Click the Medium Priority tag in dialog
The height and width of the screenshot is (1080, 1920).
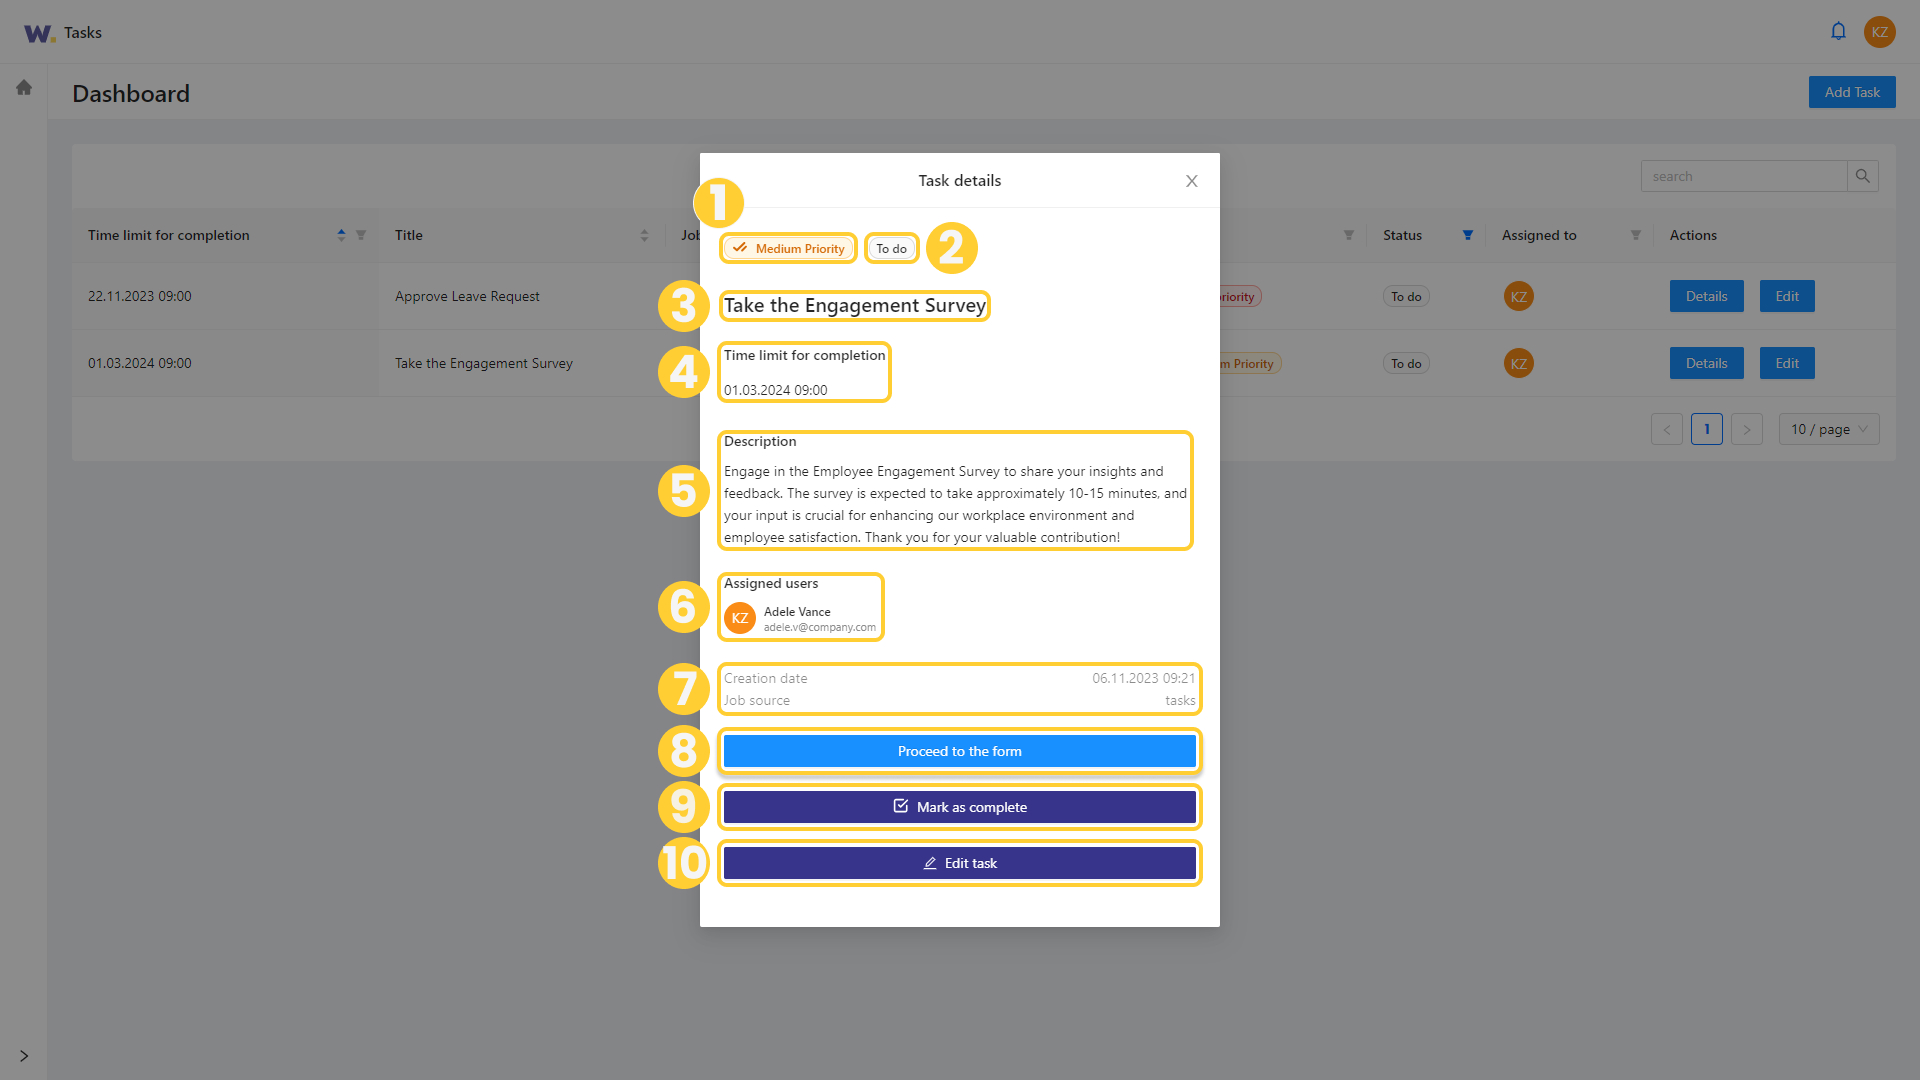[x=789, y=248]
